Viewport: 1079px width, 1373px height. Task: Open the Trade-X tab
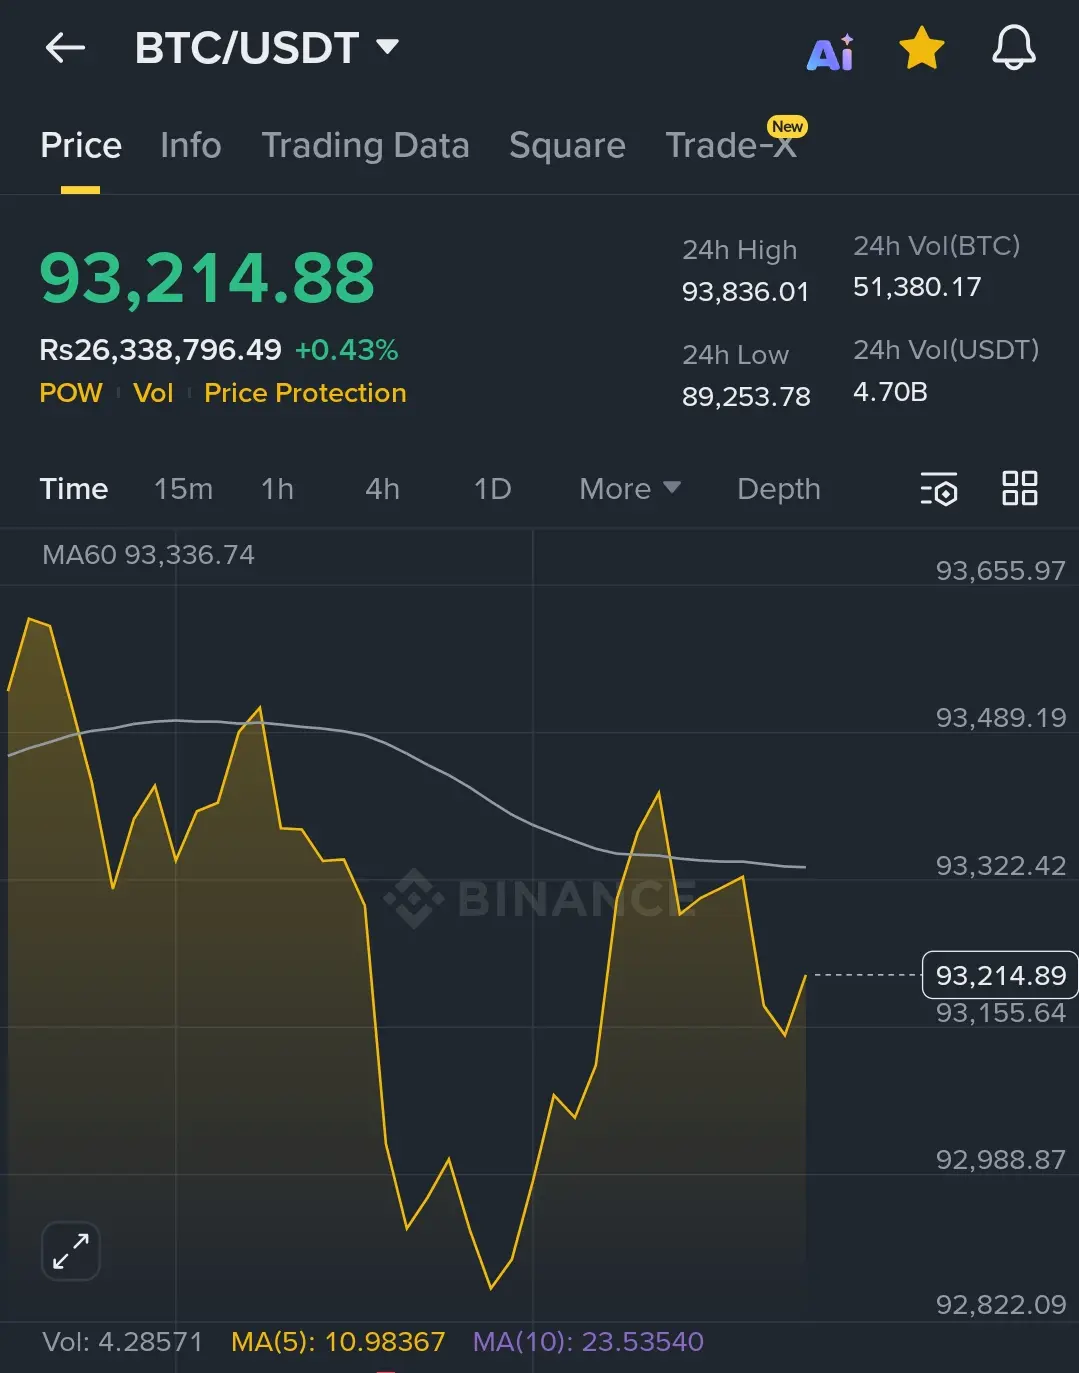(731, 146)
